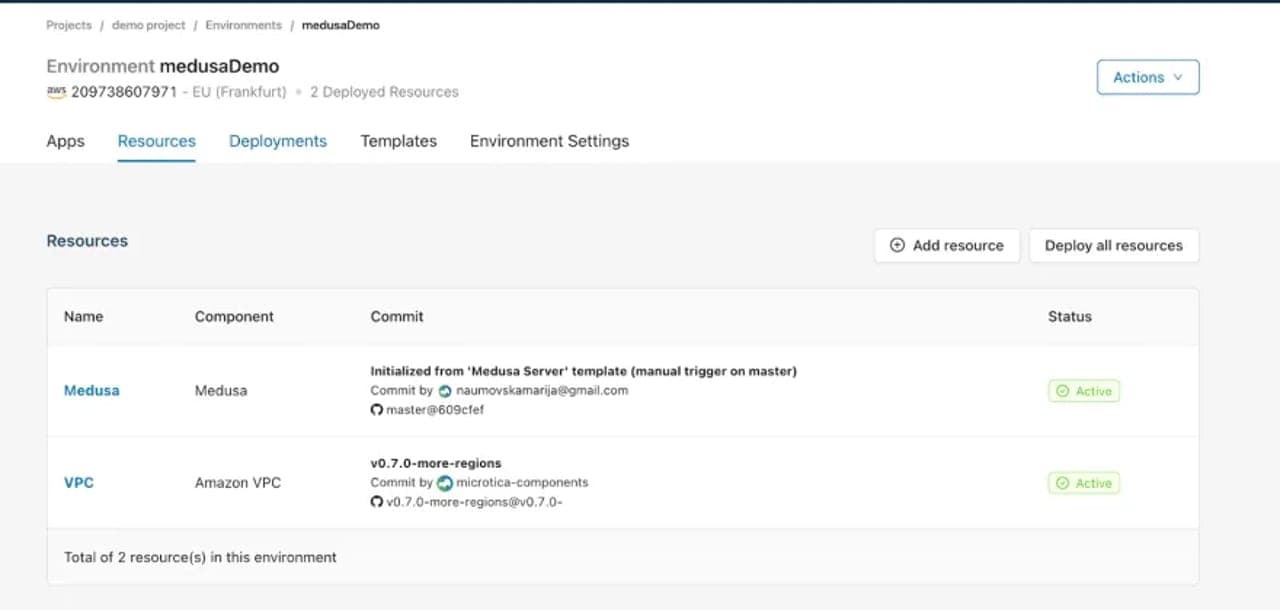Click the Medusa component cell

tap(221, 390)
